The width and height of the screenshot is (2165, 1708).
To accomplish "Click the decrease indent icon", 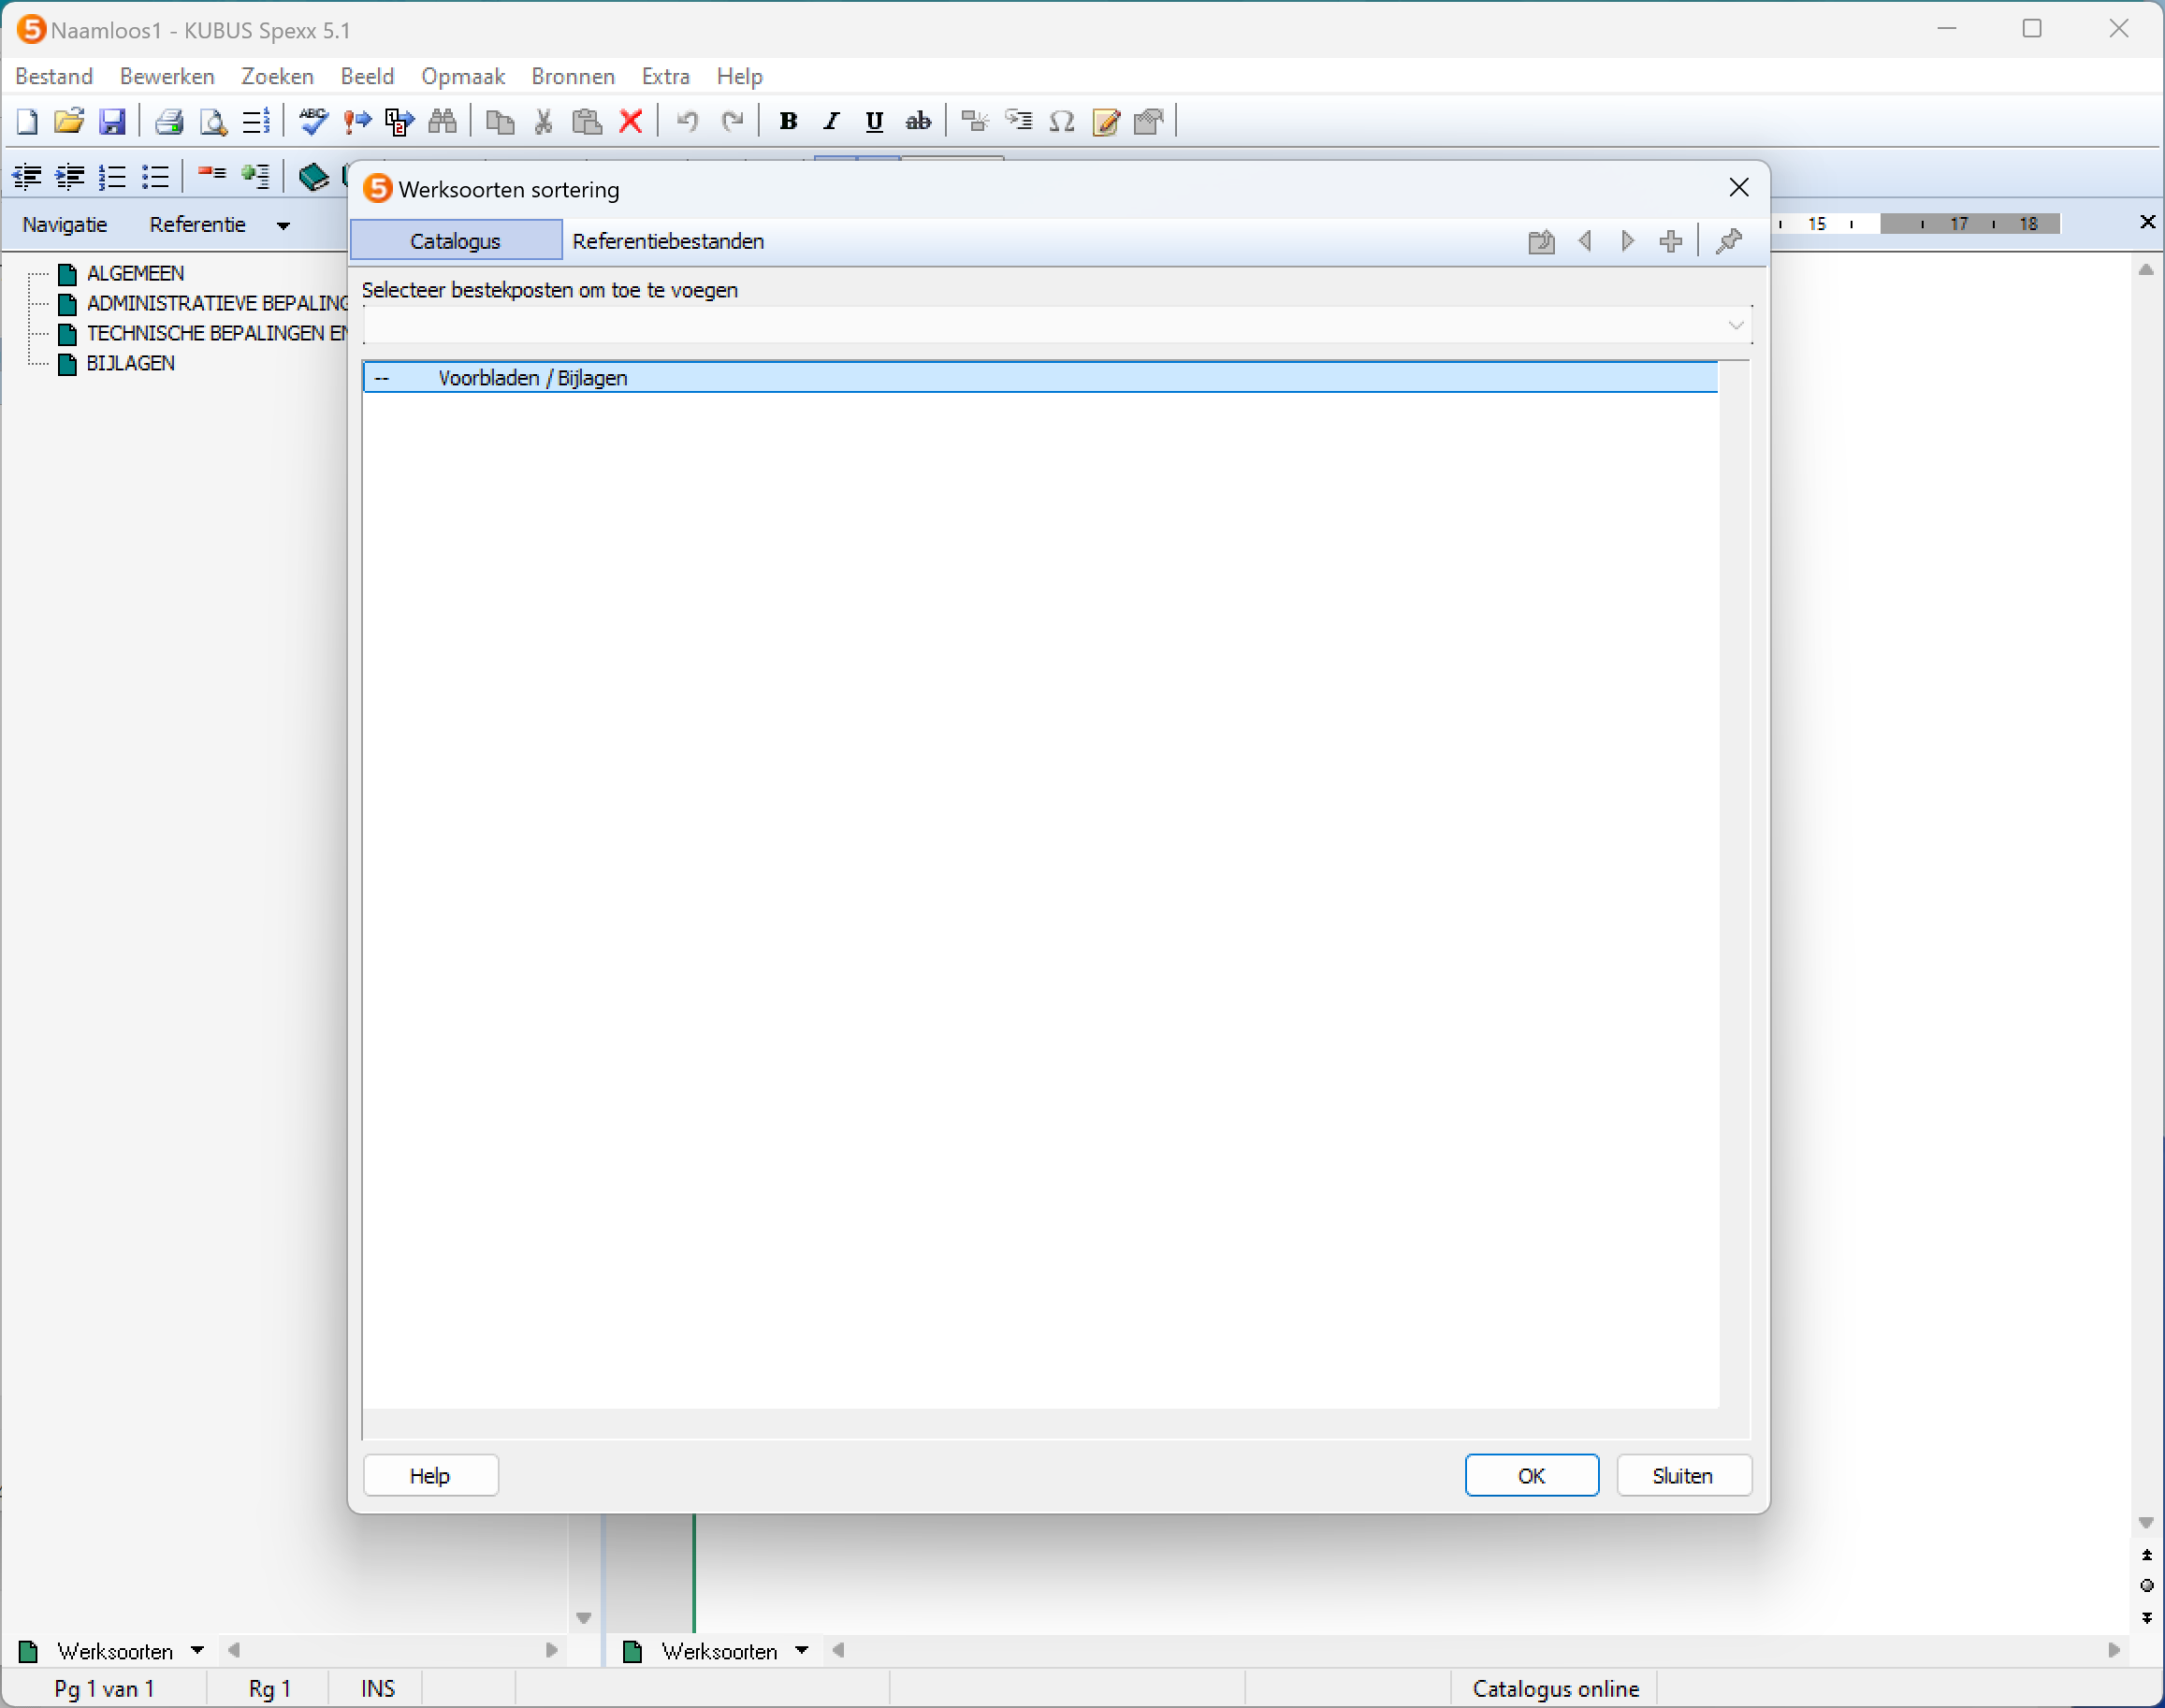I will click(26, 177).
